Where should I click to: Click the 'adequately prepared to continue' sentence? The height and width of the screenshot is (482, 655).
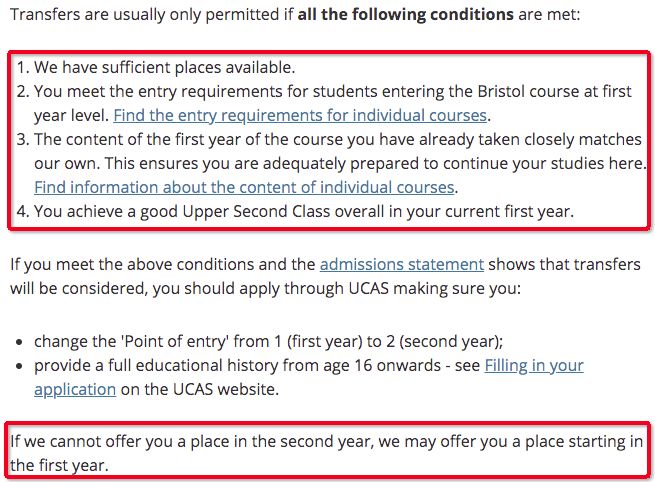400,163
